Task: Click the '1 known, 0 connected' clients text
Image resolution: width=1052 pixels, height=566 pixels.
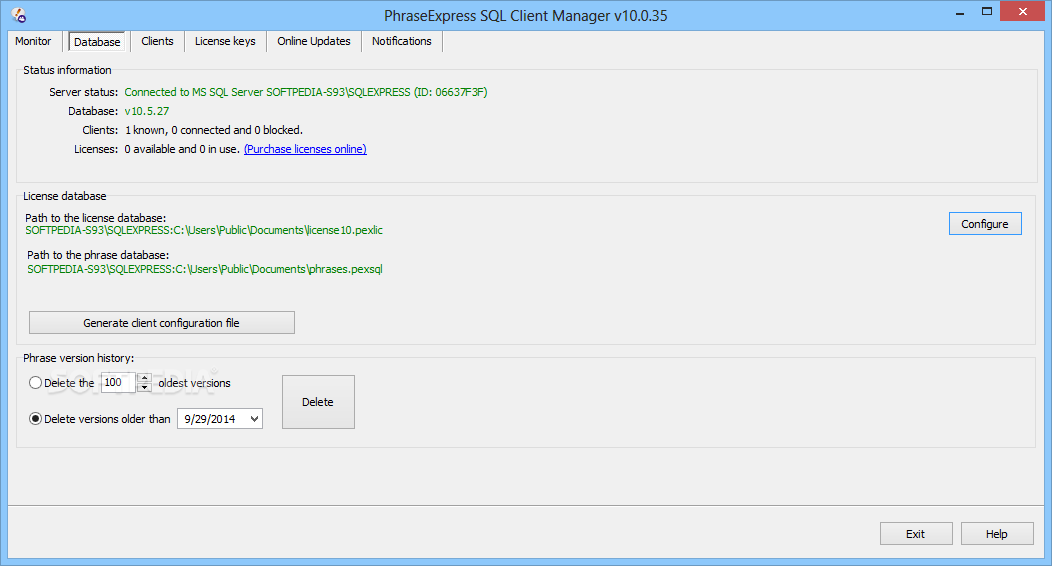Action: [214, 130]
